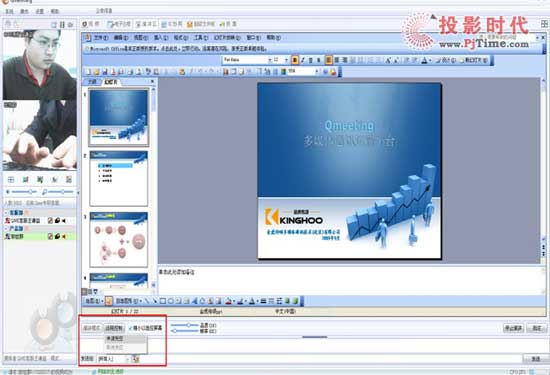Viewport: 550px width, 375px height.
Task: Click the Bold button in formatting toolbar
Action: coord(295,60)
